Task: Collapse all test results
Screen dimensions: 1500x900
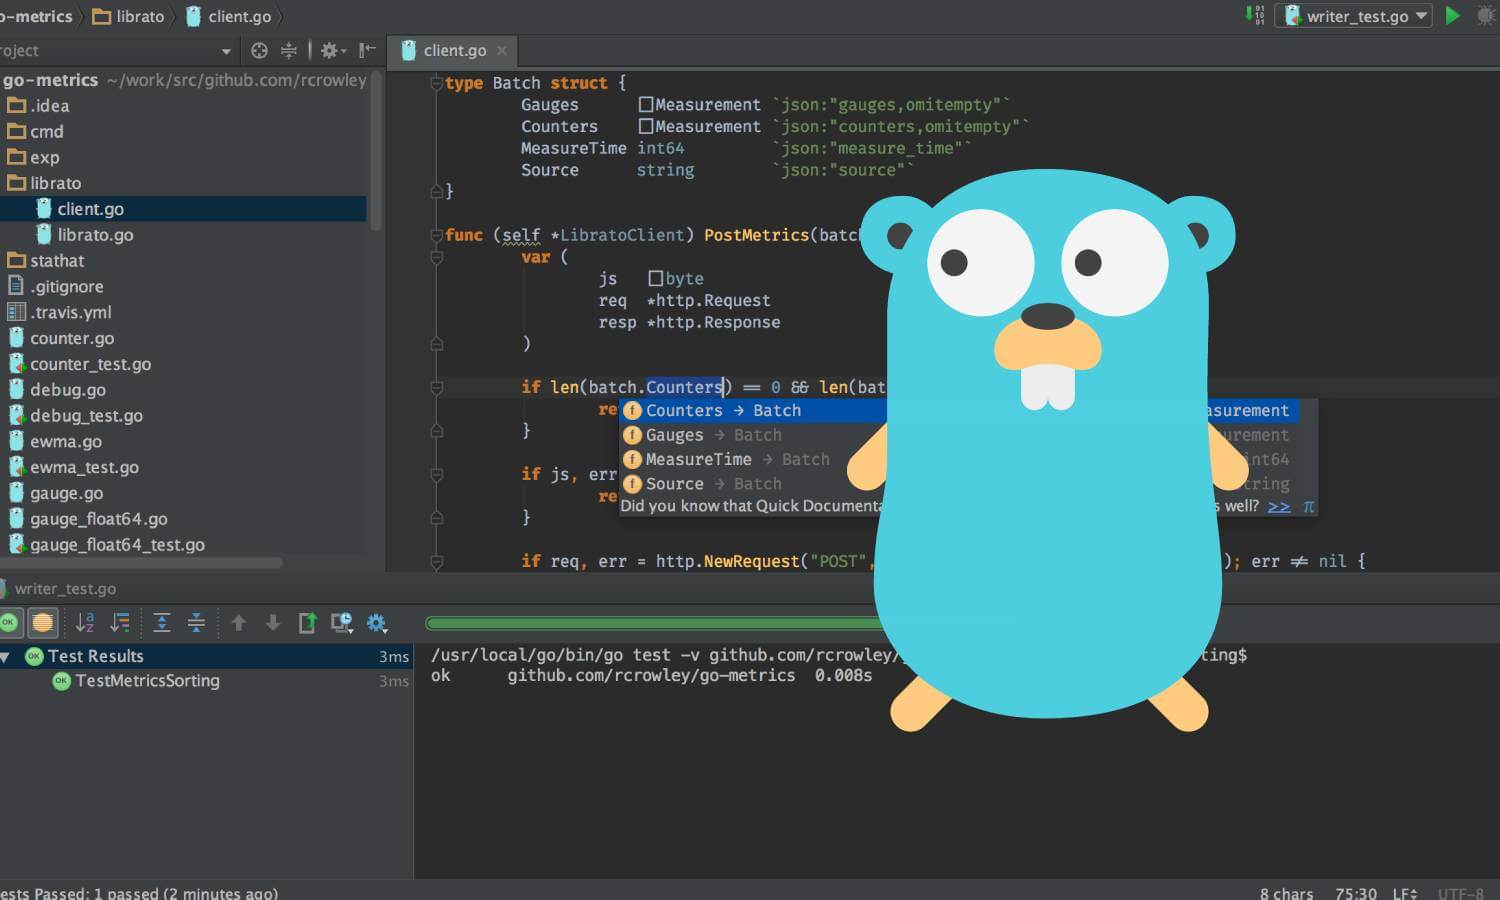Action: click(x=197, y=623)
